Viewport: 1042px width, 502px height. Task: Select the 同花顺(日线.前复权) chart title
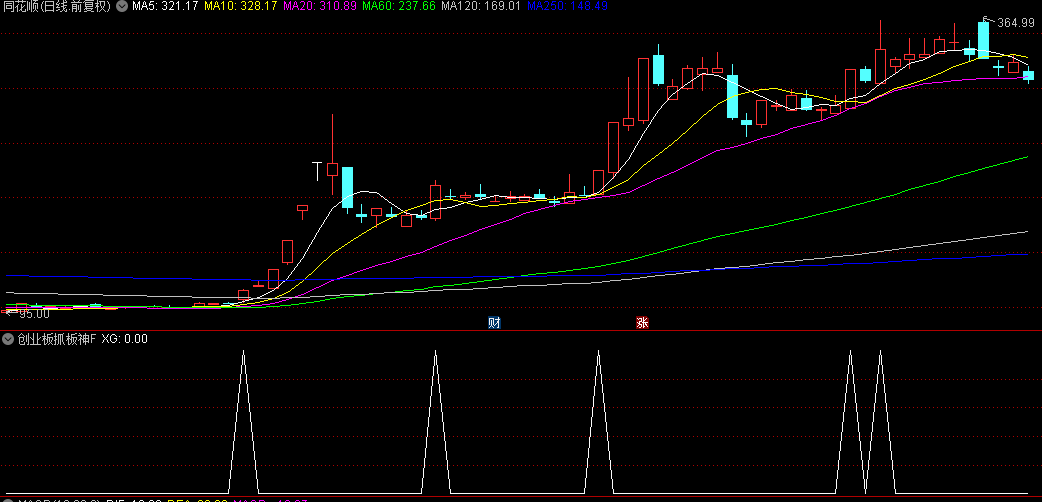pyautogui.click(x=57, y=7)
